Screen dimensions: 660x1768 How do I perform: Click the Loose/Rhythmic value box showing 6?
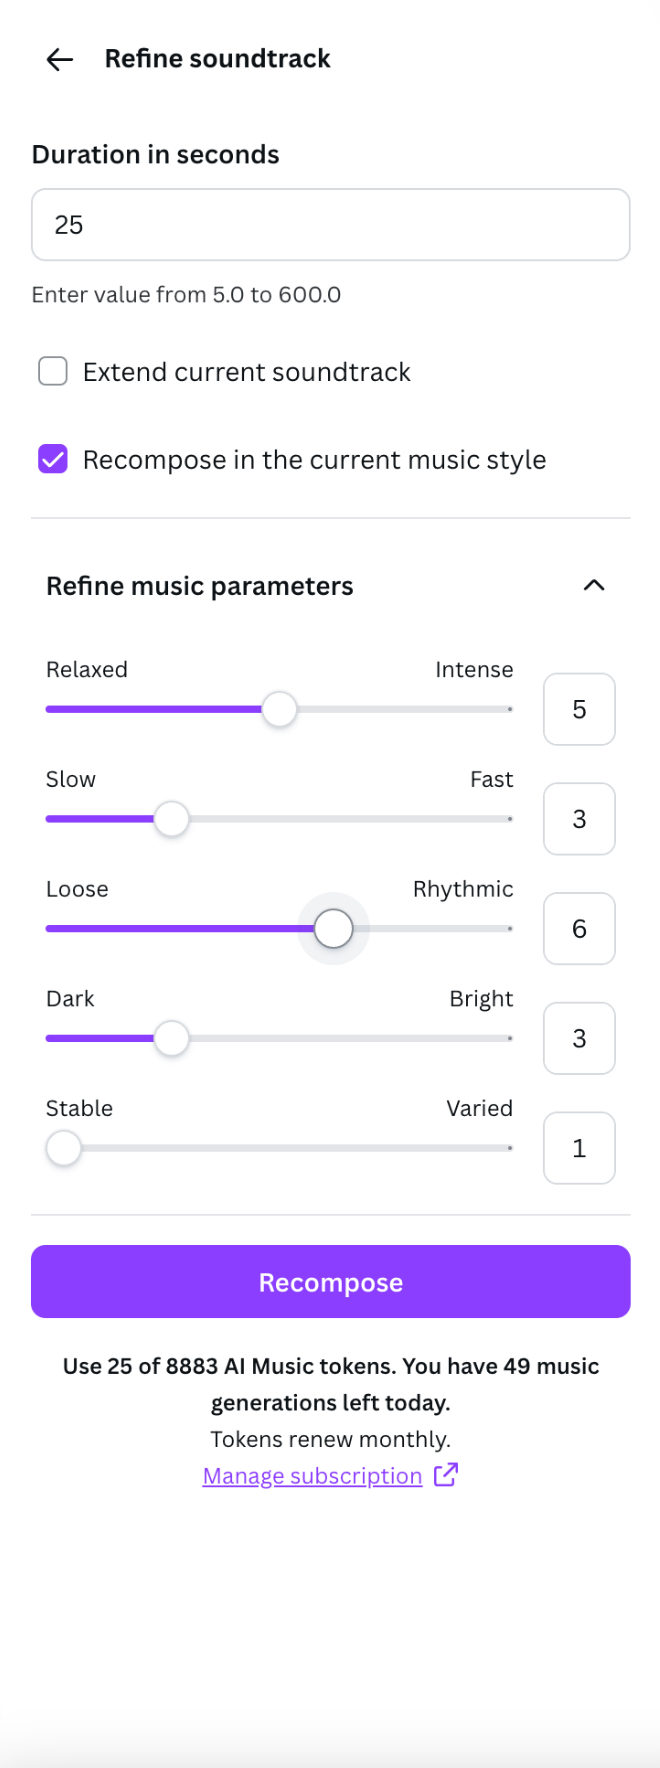pyautogui.click(x=579, y=929)
